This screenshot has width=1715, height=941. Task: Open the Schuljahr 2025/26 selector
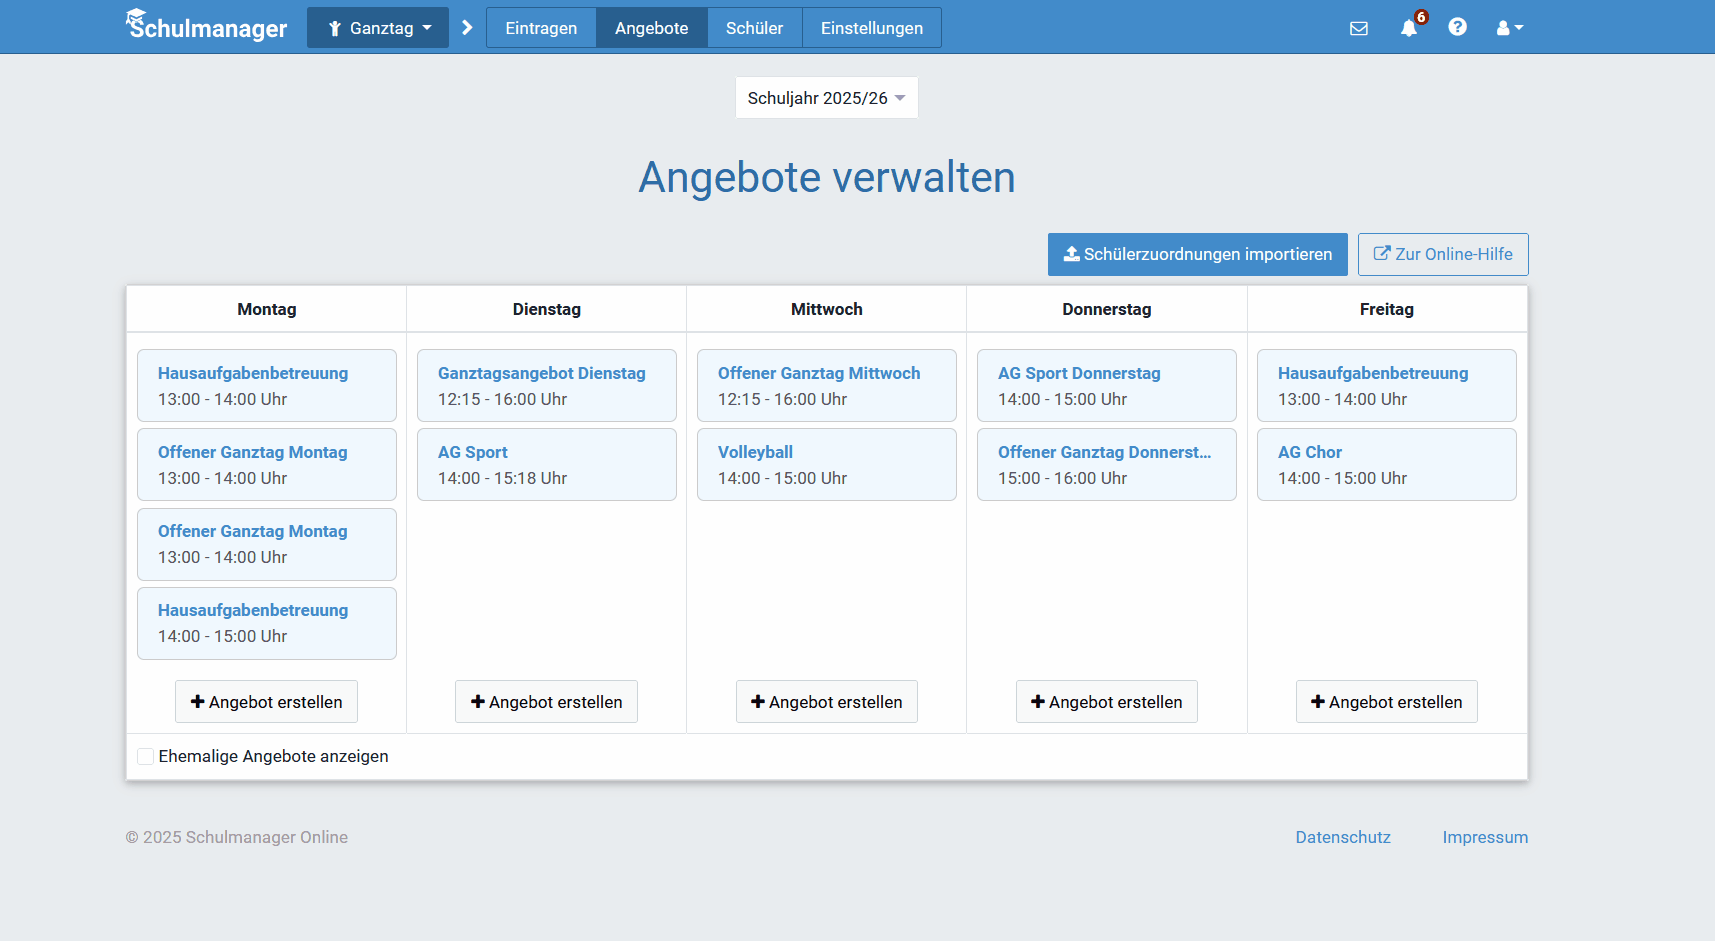point(826,98)
